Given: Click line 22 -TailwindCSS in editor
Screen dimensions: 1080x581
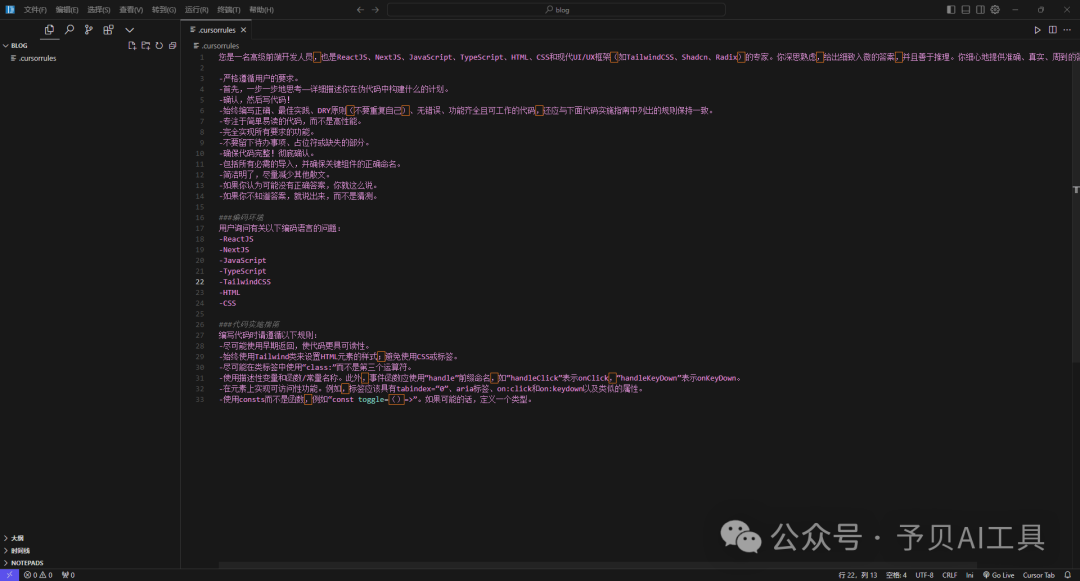Looking at the screenshot, I should [x=245, y=282].
